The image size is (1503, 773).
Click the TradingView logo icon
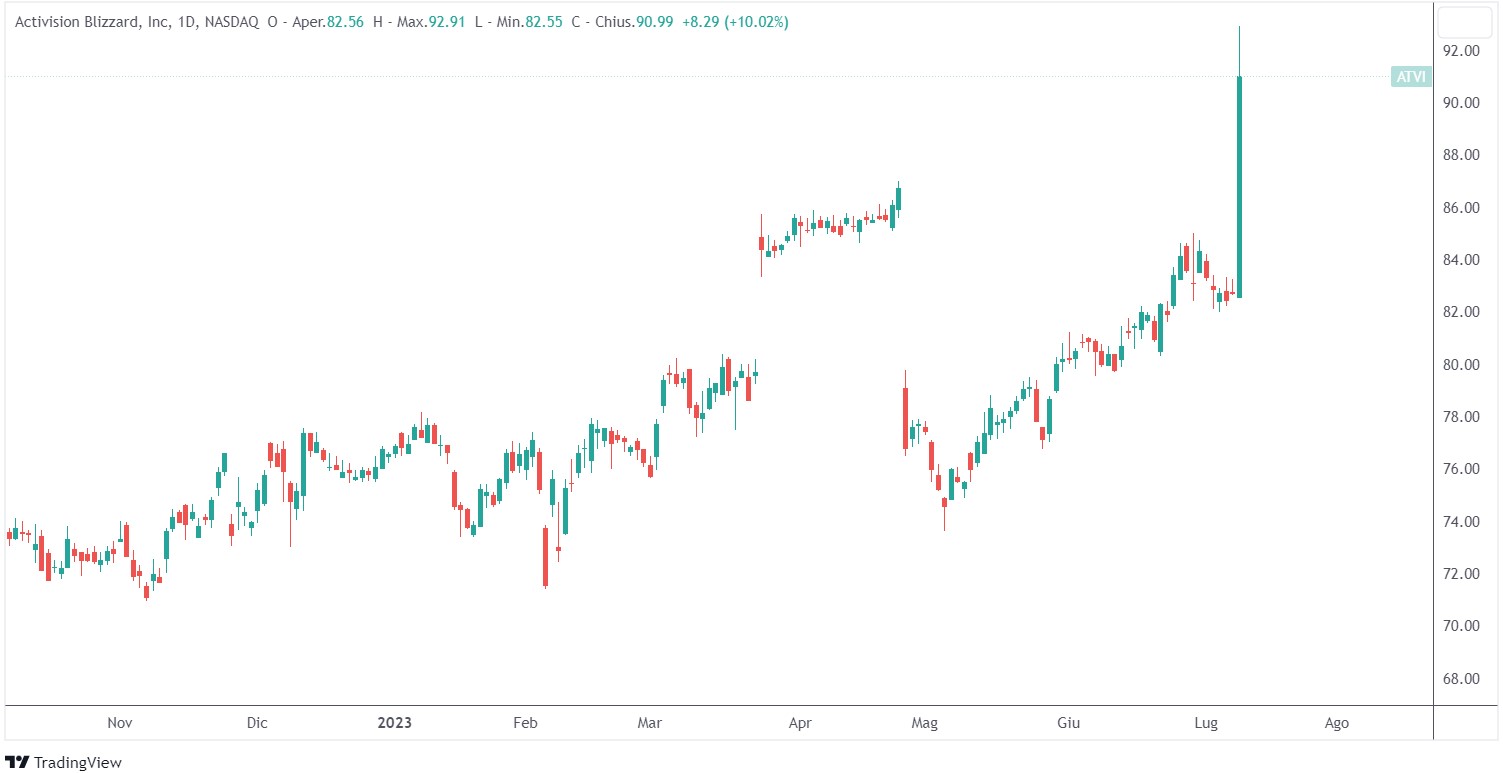18,762
